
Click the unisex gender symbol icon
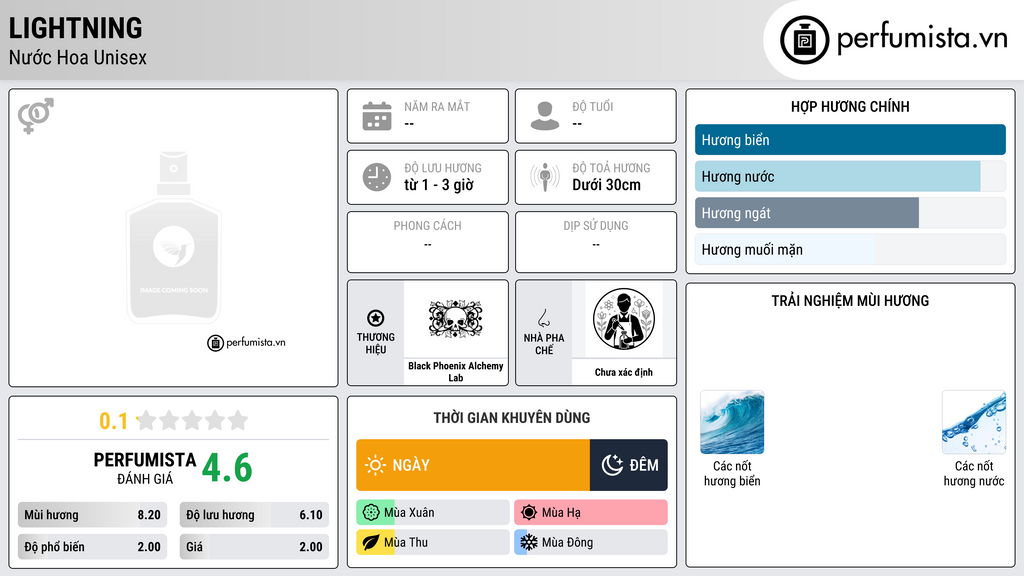point(36,116)
